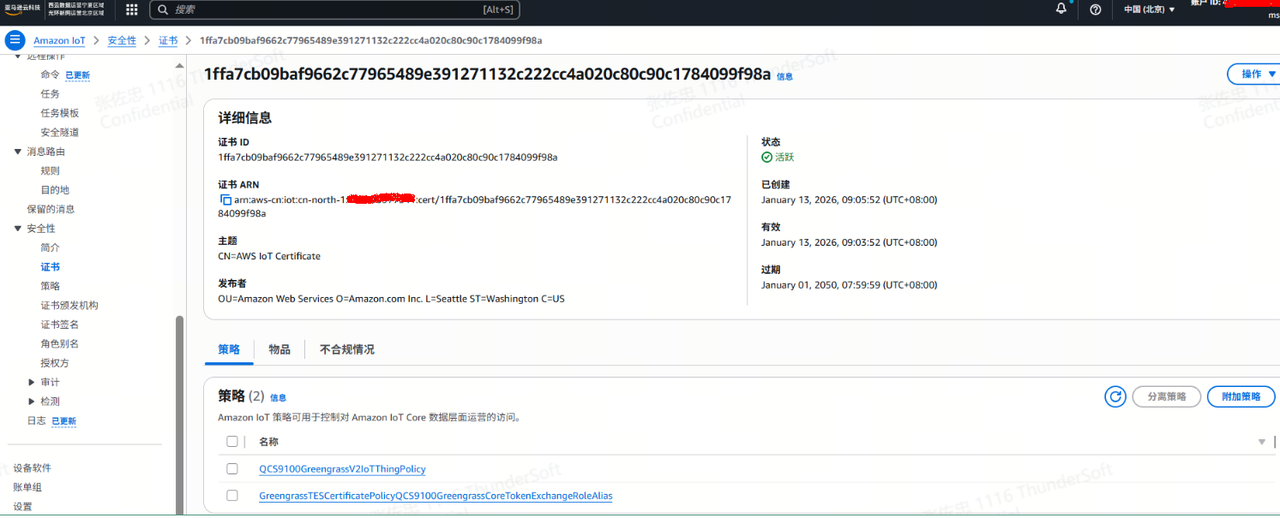Screen dimensions: 1280x518
Task: Go to 证书 breadcrumb link
Action: pyautogui.click(x=168, y=41)
